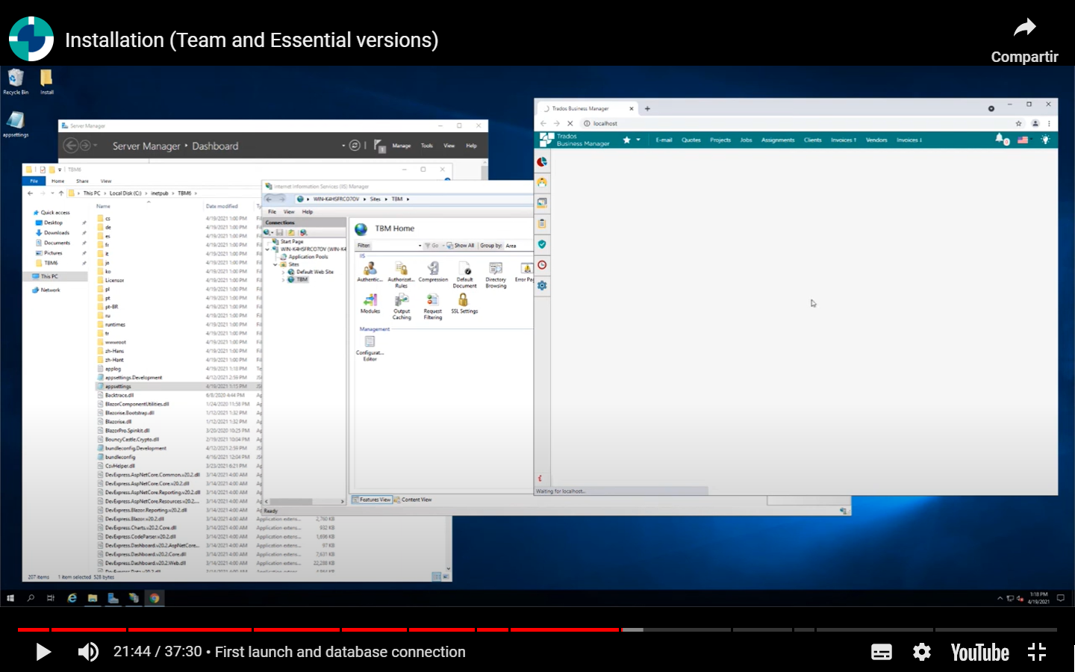Open Authentication feature in IIS Manager
The width and height of the screenshot is (1077, 672).
point(370,272)
